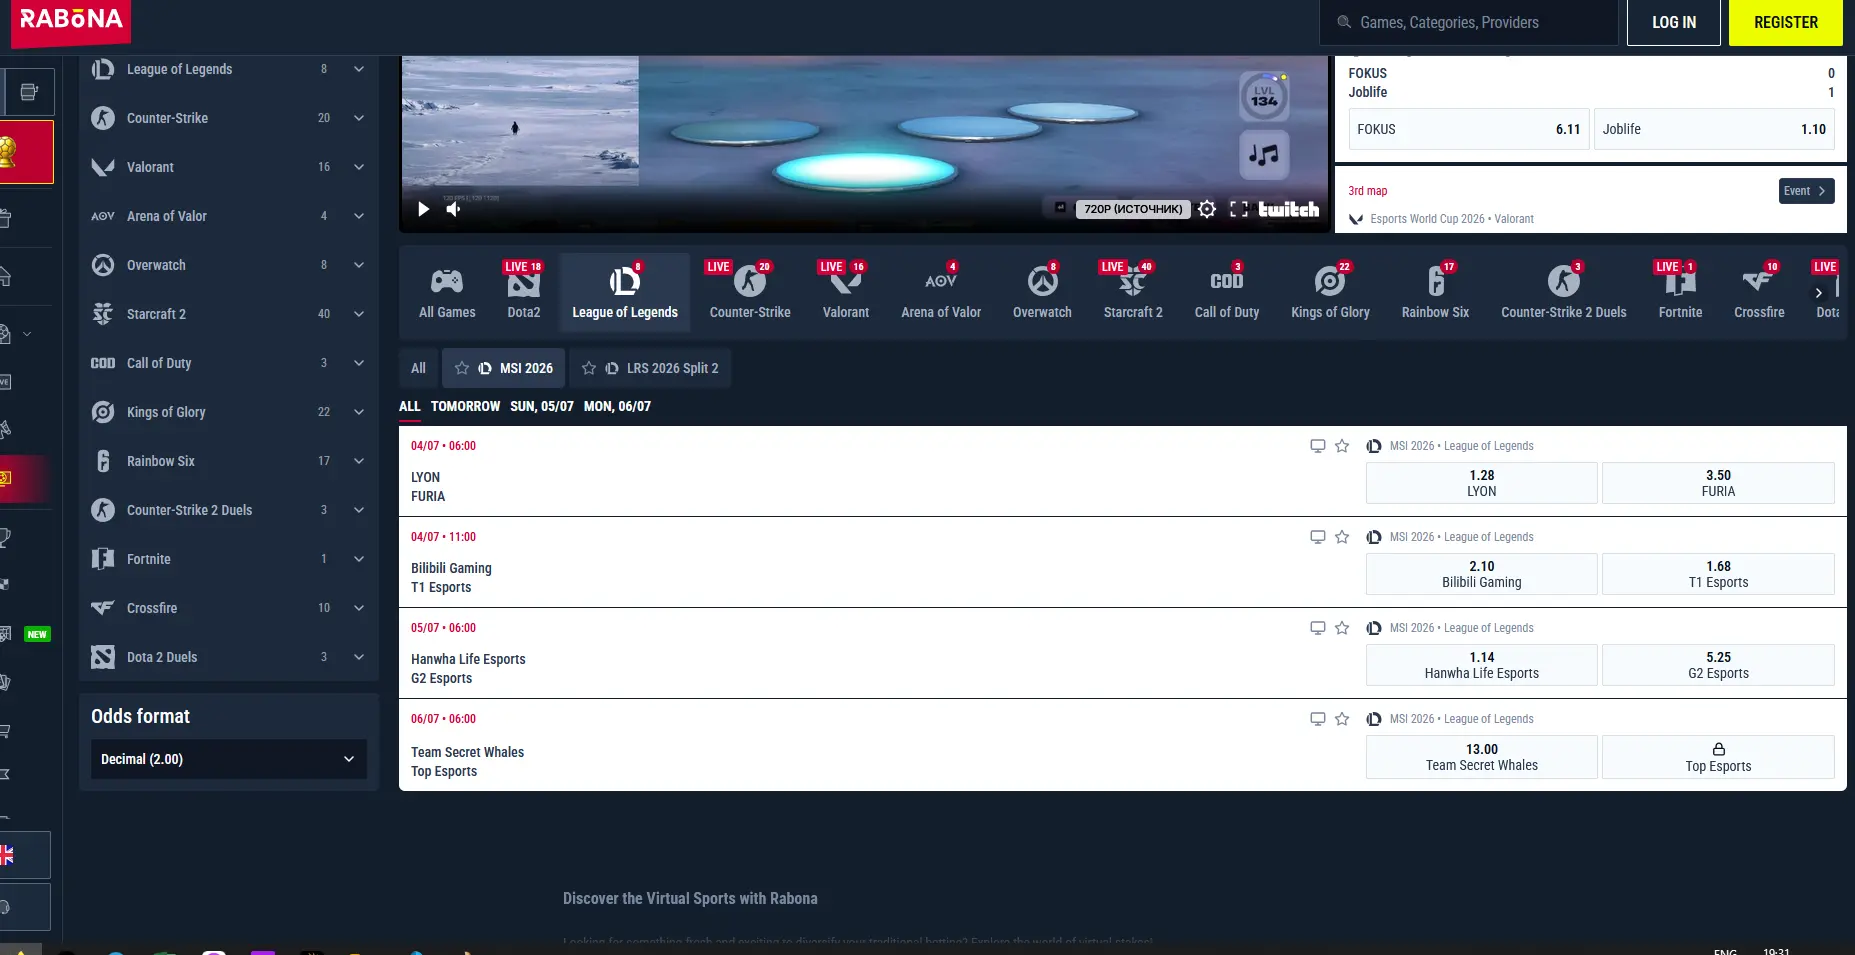The width and height of the screenshot is (1855, 955).
Task: Favorite the Team Secret Whales match
Action: pos(1342,719)
